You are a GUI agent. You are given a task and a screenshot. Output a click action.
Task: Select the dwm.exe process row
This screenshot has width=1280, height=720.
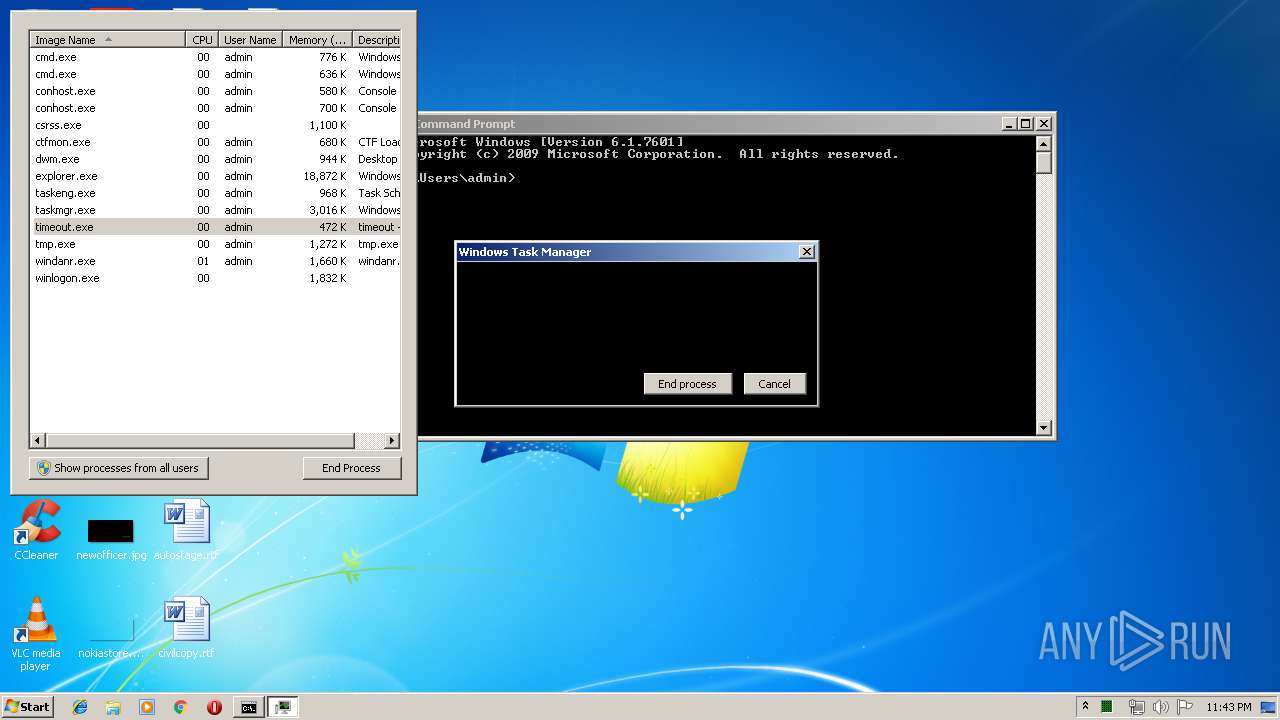pyautogui.click(x=215, y=159)
